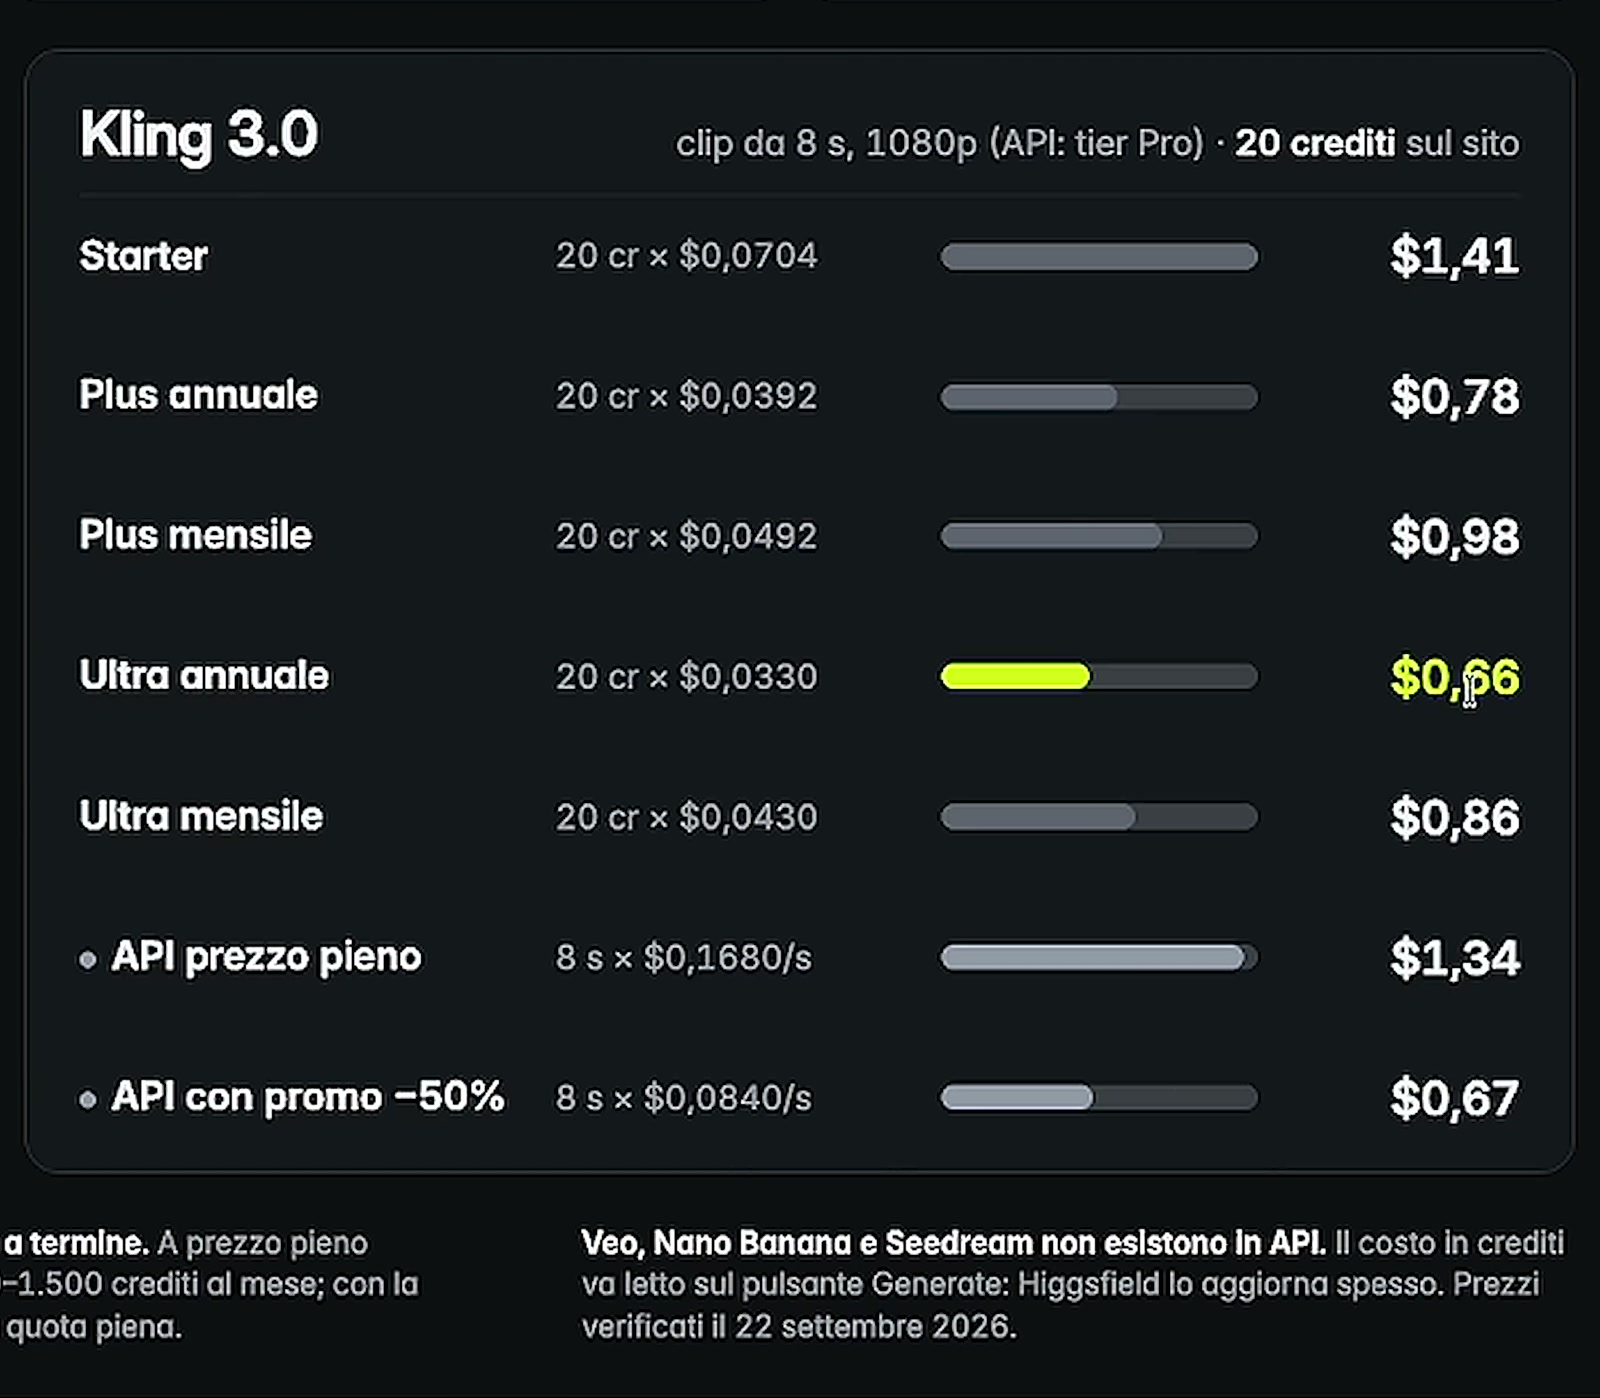Viewport: 1600px width, 1398px height.
Task: Select the Plus annuale row label
Action: [x=199, y=395]
